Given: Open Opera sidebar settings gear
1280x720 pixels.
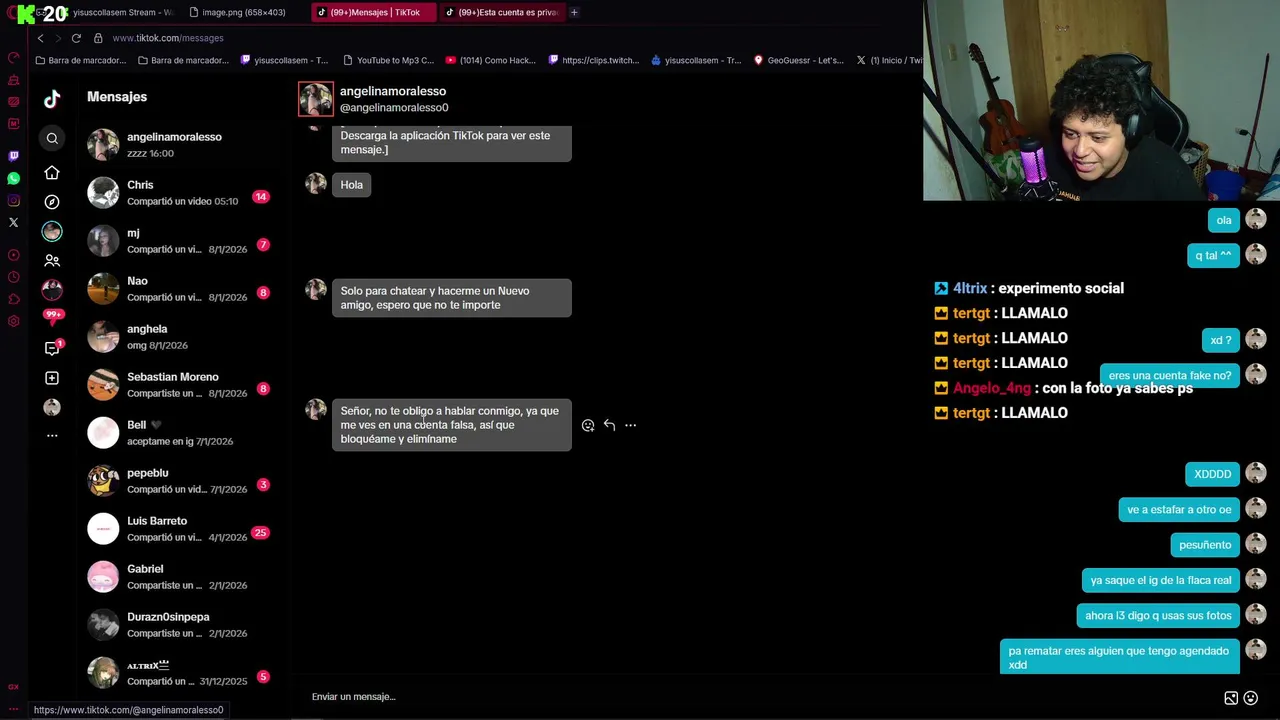Looking at the screenshot, I should [13, 321].
